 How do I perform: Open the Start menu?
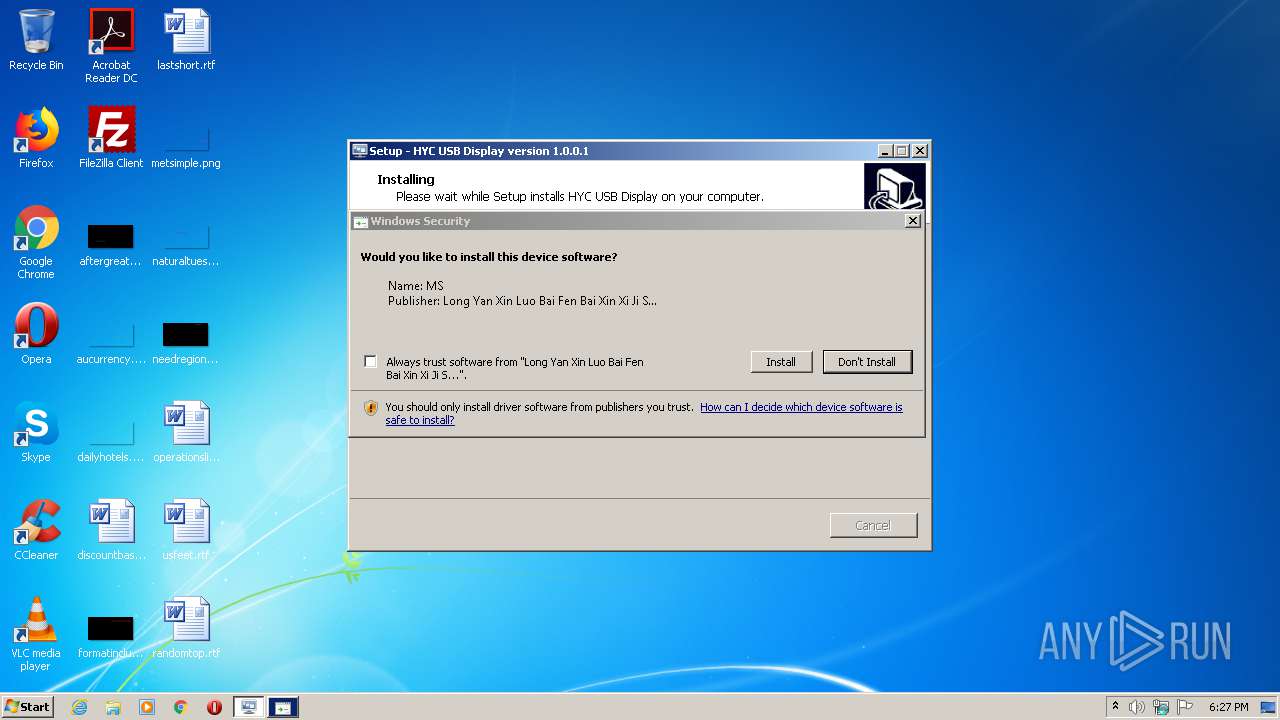[27, 707]
